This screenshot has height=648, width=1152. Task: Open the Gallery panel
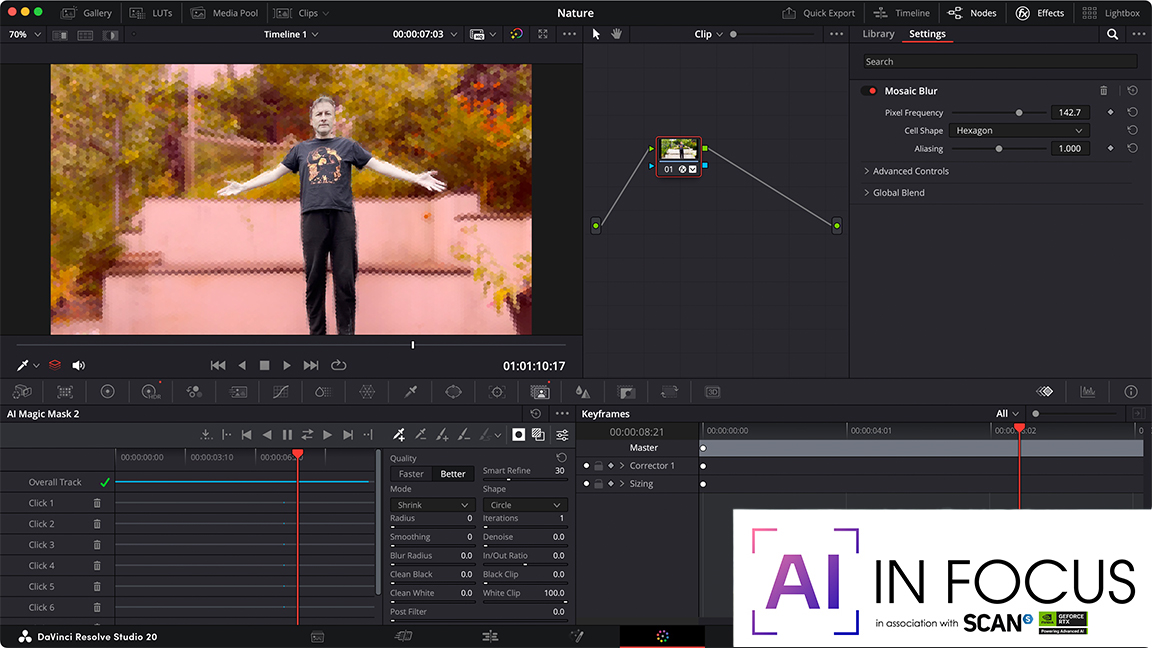87,13
